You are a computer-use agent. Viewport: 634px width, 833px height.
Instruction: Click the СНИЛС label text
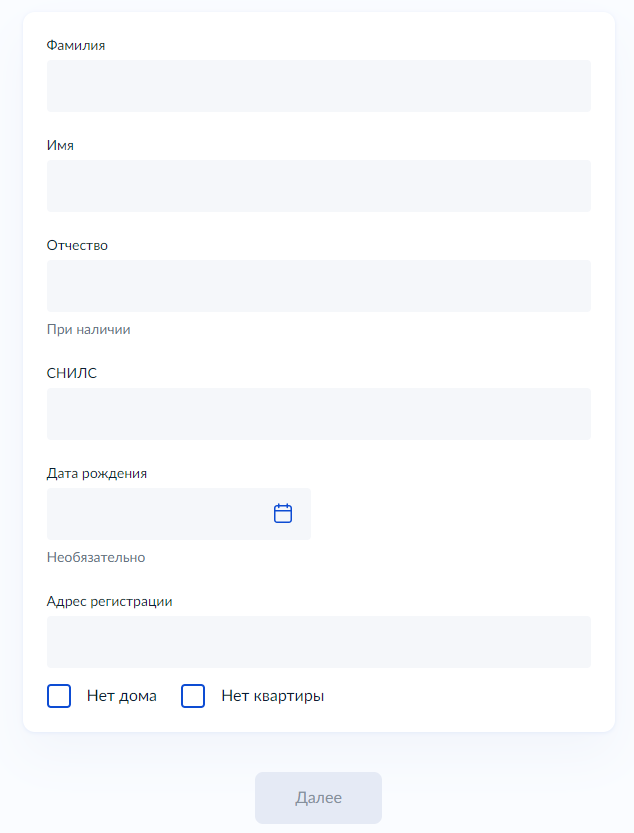[72, 373]
